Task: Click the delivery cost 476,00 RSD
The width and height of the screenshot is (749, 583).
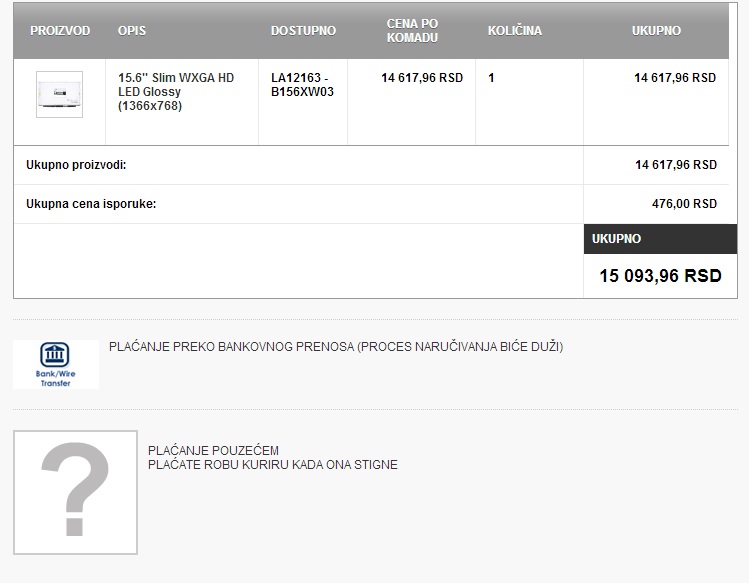Action: point(684,204)
